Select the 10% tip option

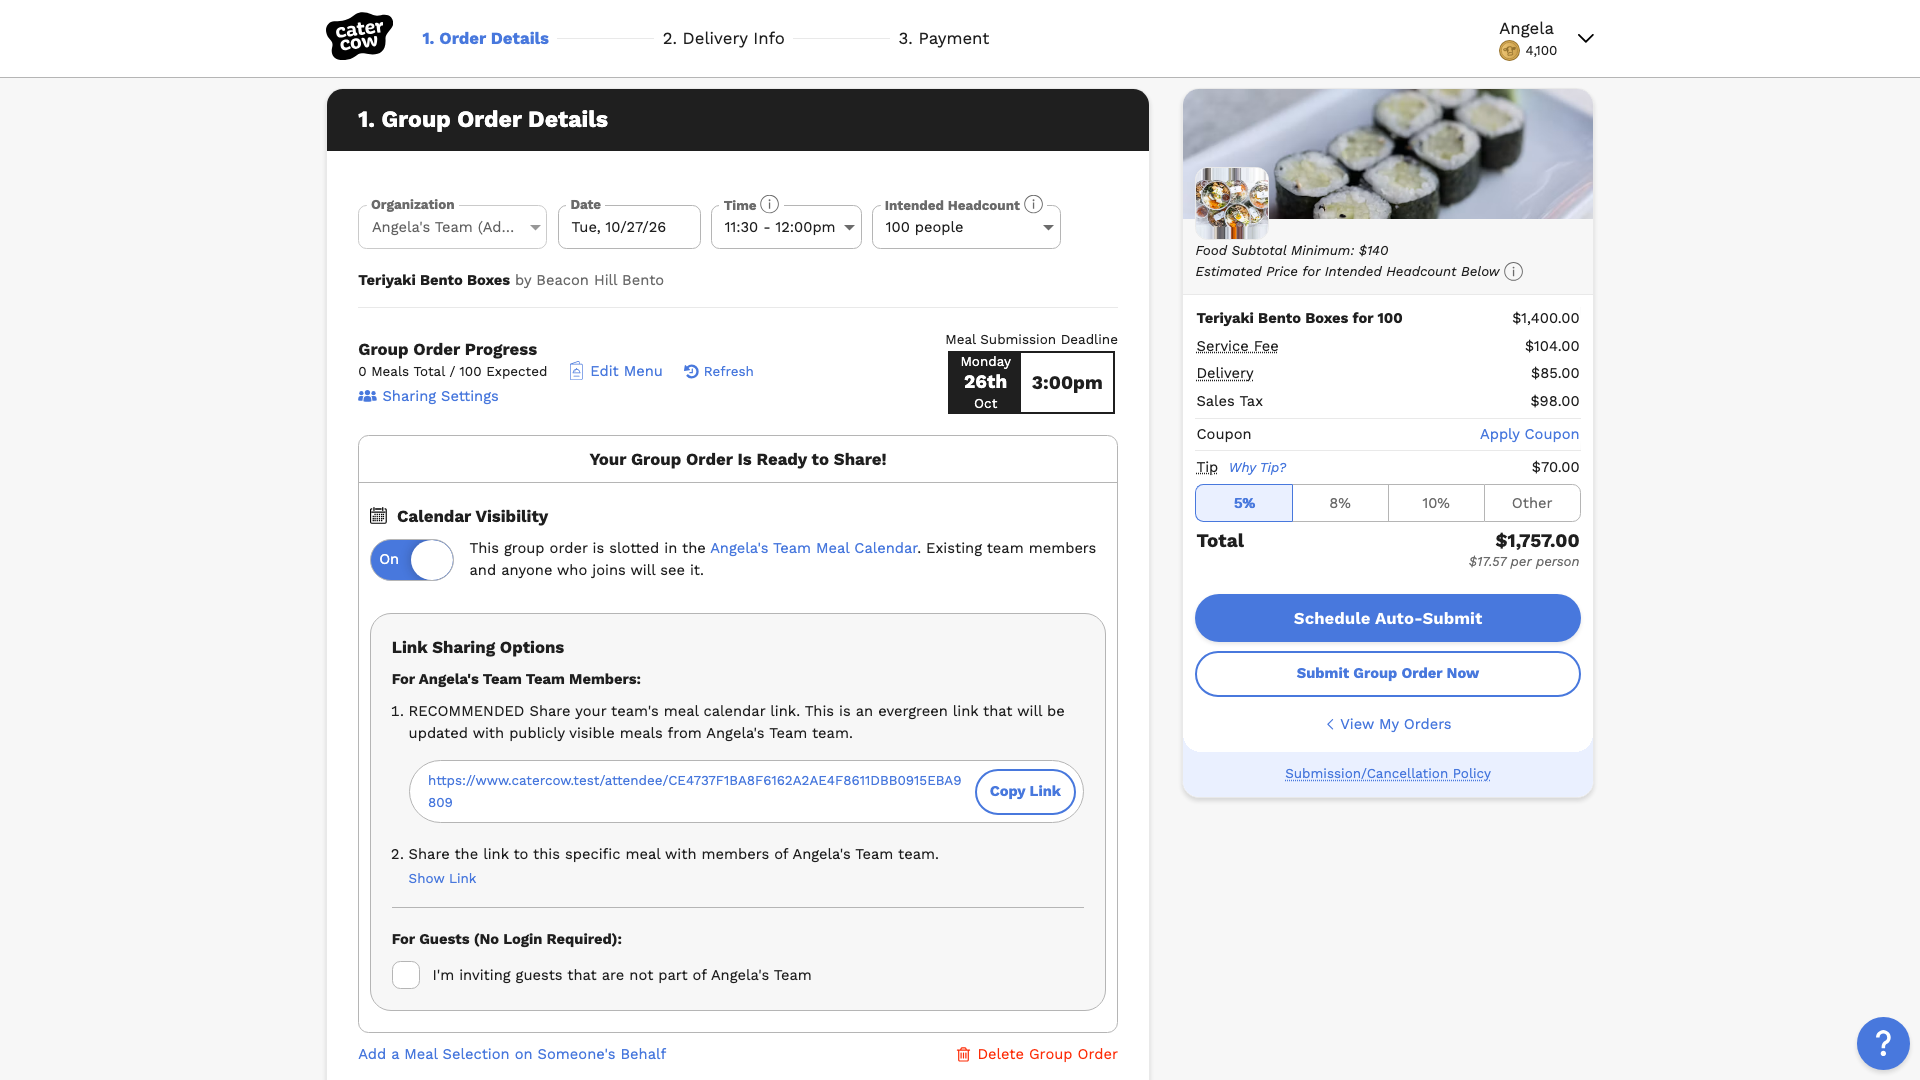coord(1436,503)
